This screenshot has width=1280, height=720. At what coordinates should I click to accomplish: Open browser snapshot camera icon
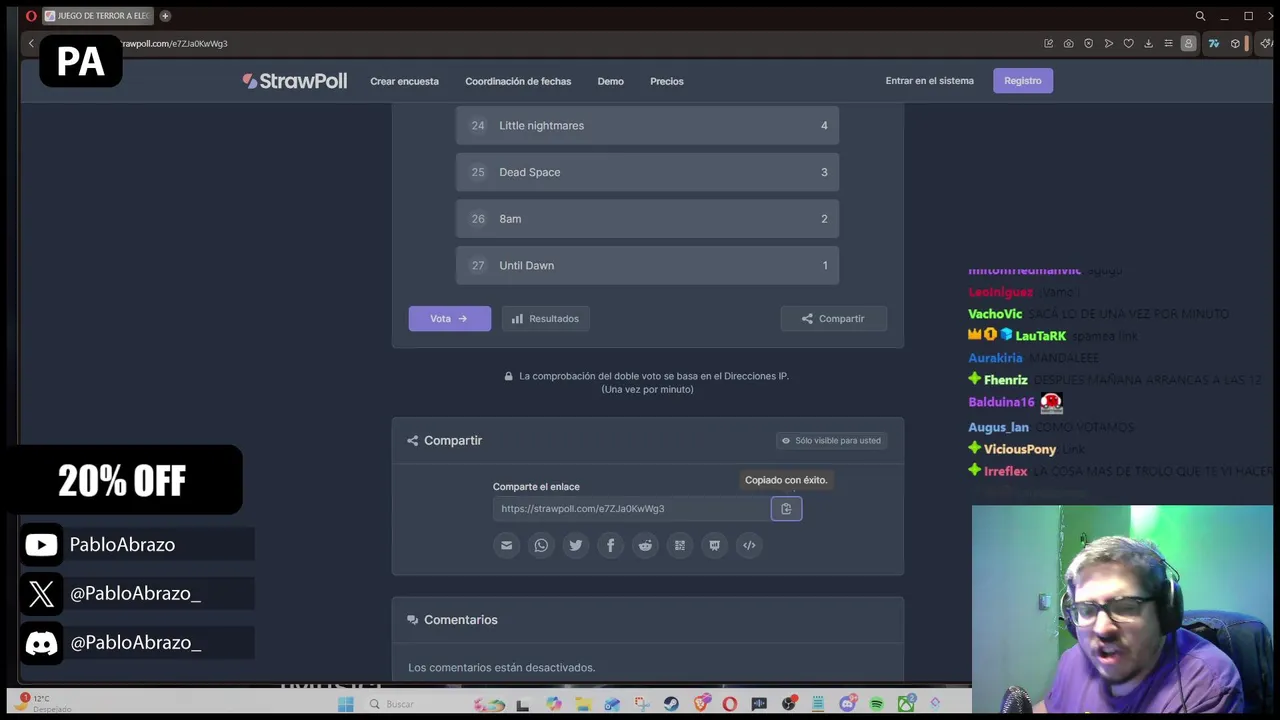(1068, 44)
